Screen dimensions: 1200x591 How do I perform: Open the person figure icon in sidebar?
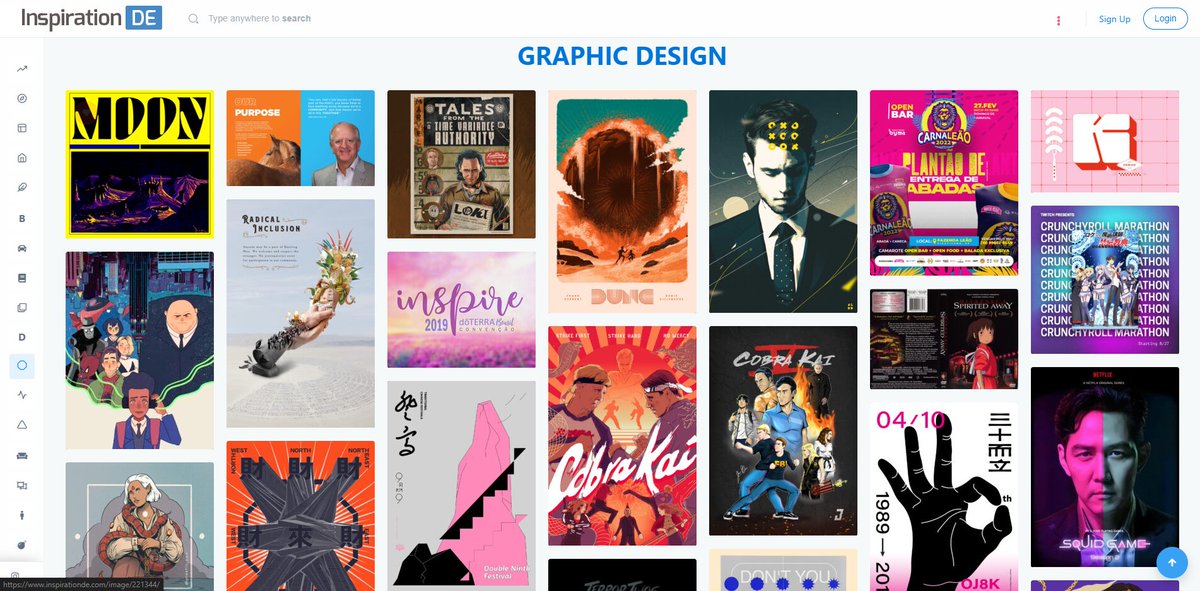(x=22, y=514)
